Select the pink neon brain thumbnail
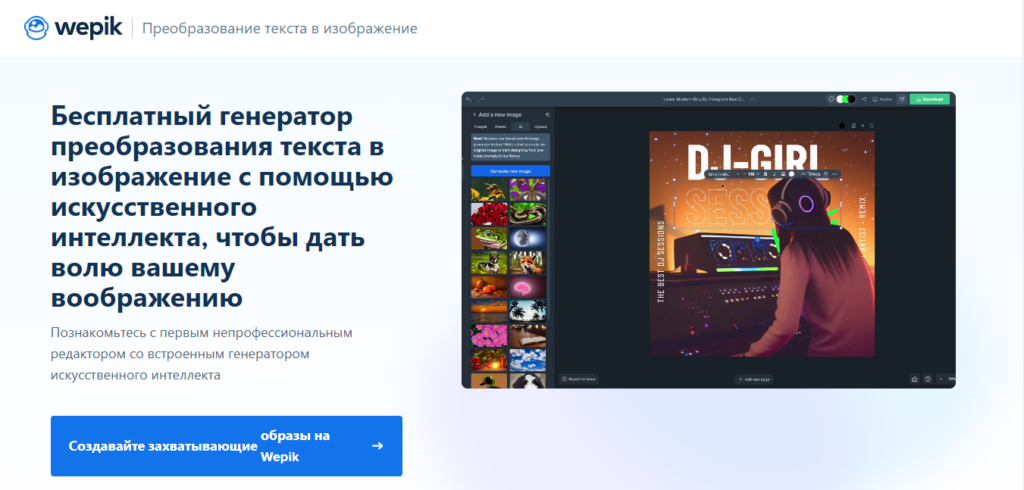The image size is (1024, 490). pos(528,287)
